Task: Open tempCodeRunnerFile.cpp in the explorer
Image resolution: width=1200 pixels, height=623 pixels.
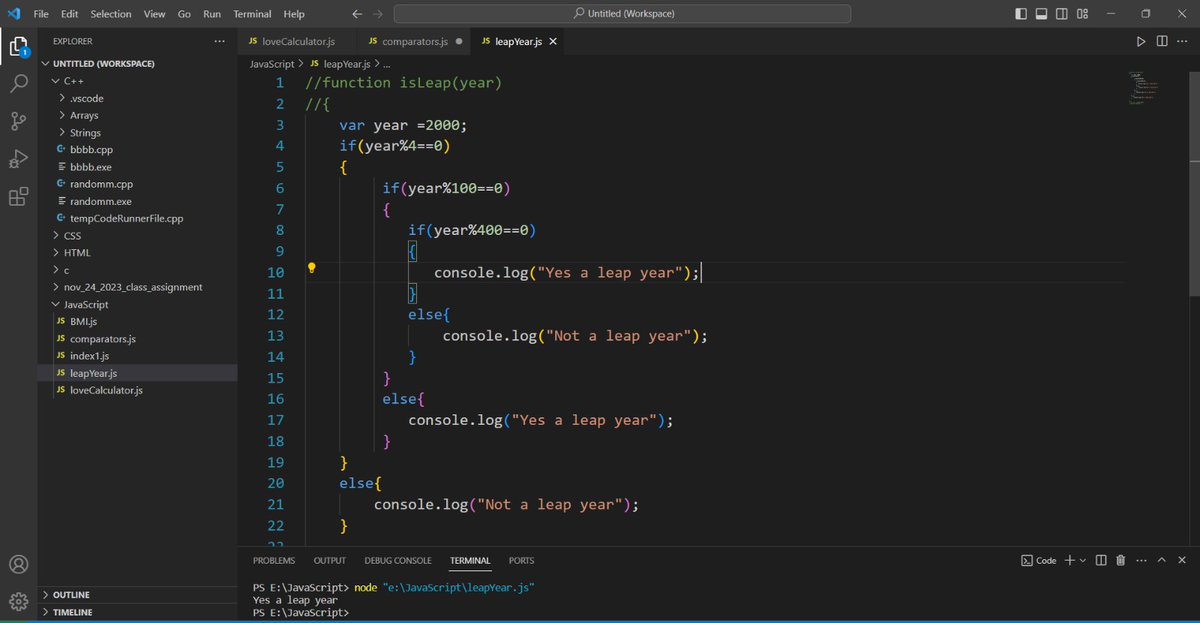Action: (x=138, y=218)
